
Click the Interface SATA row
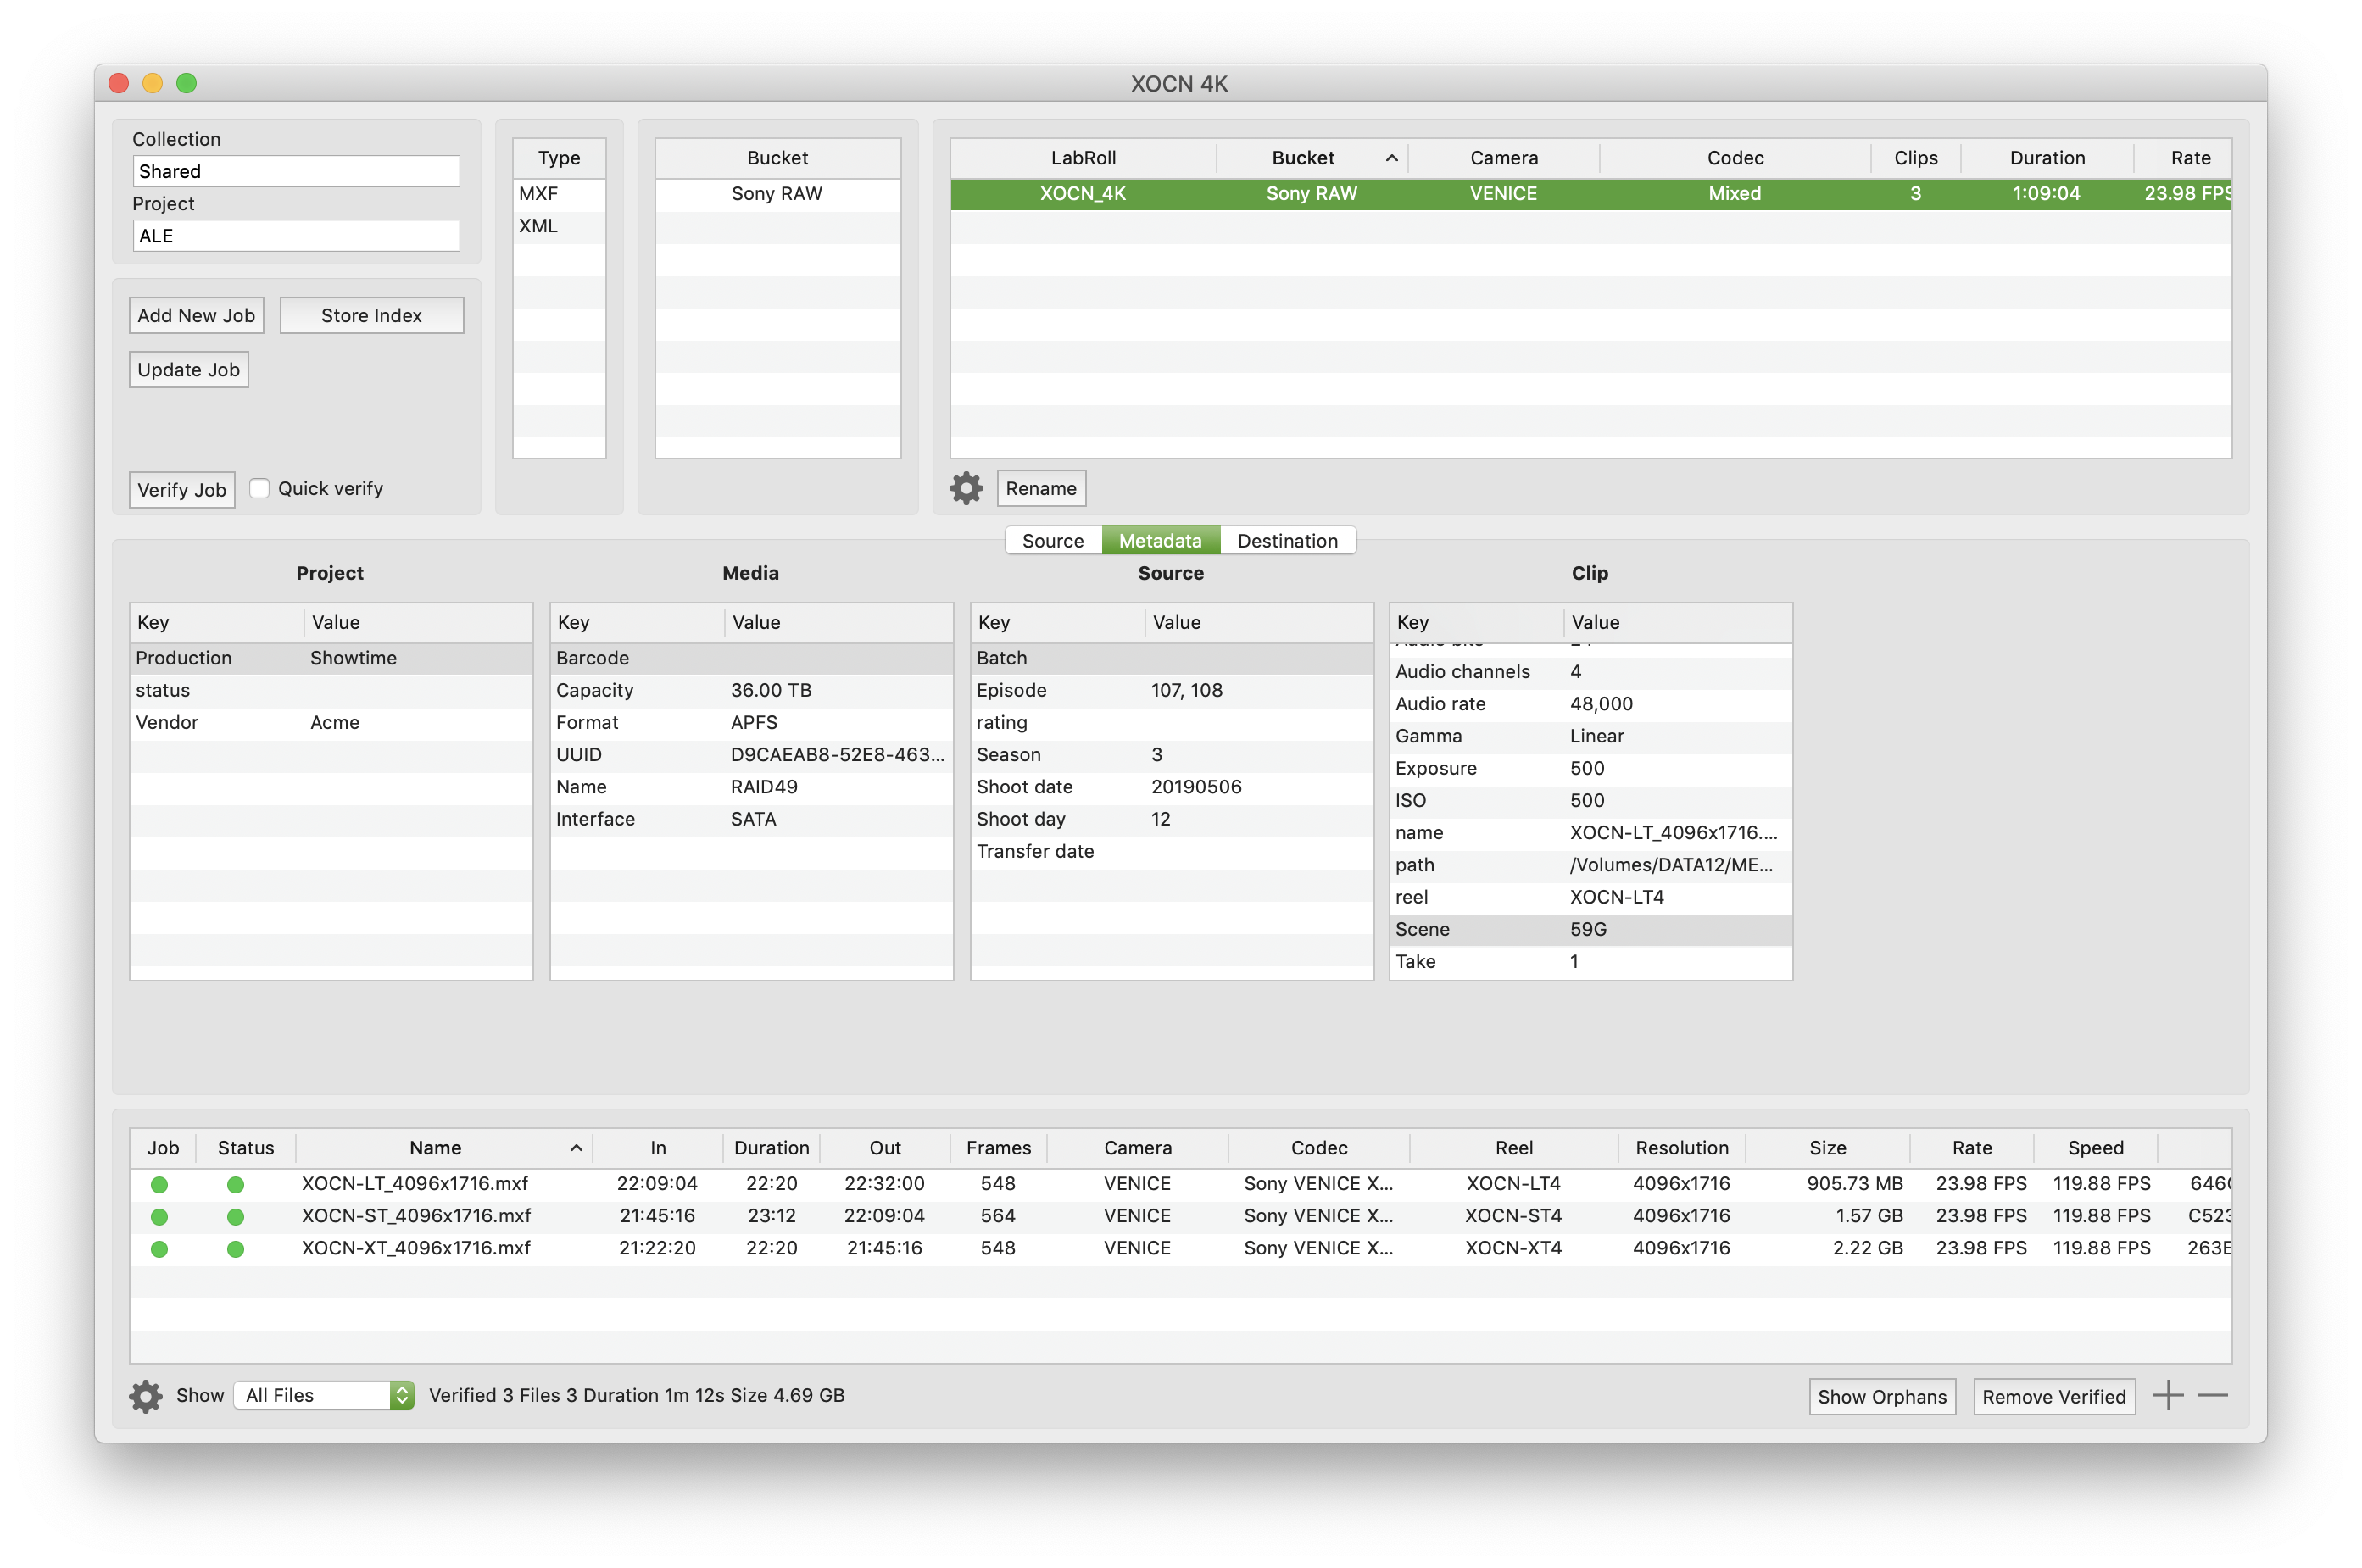pos(751,819)
